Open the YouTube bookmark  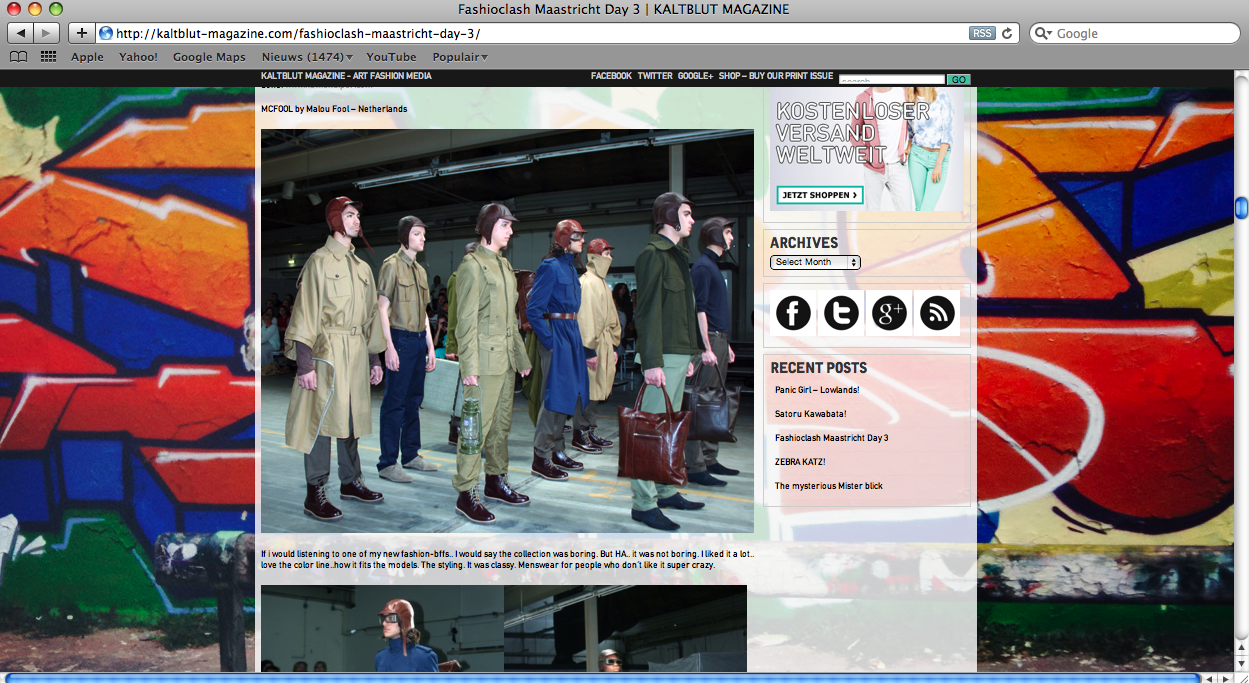pyautogui.click(x=391, y=57)
